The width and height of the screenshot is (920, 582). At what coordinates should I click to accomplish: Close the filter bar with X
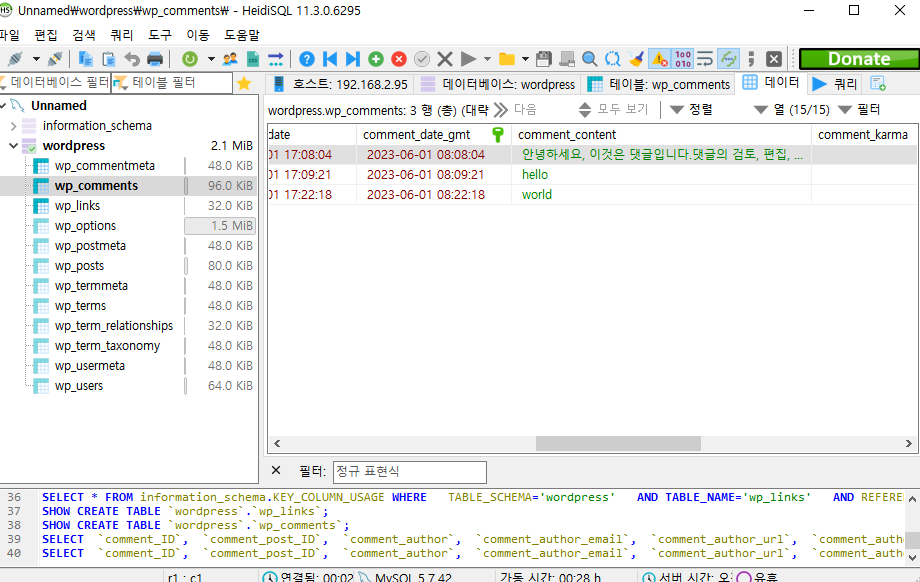tap(276, 471)
